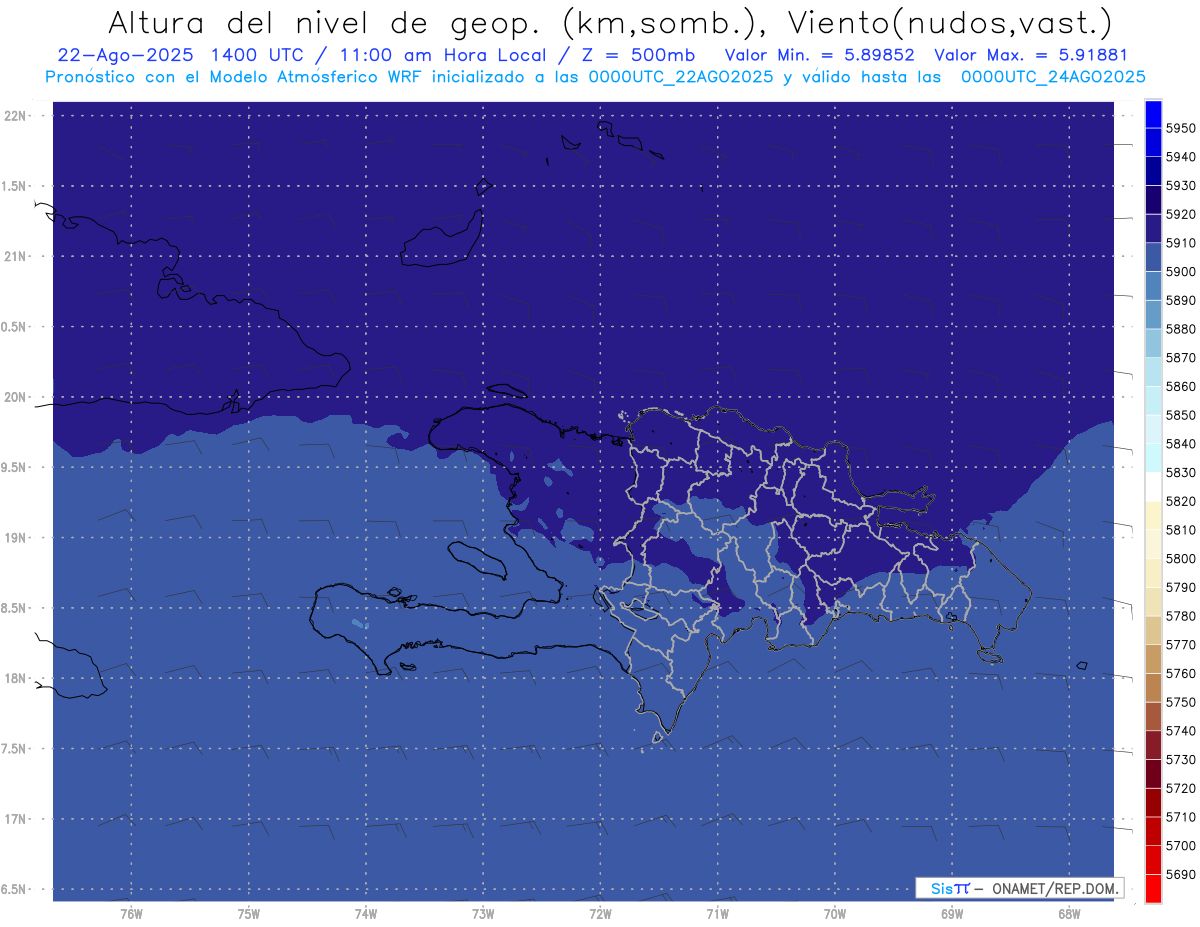The height and width of the screenshot is (927, 1200).
Task: Click the "75W" longitude label
Action: tap(249, 914)
